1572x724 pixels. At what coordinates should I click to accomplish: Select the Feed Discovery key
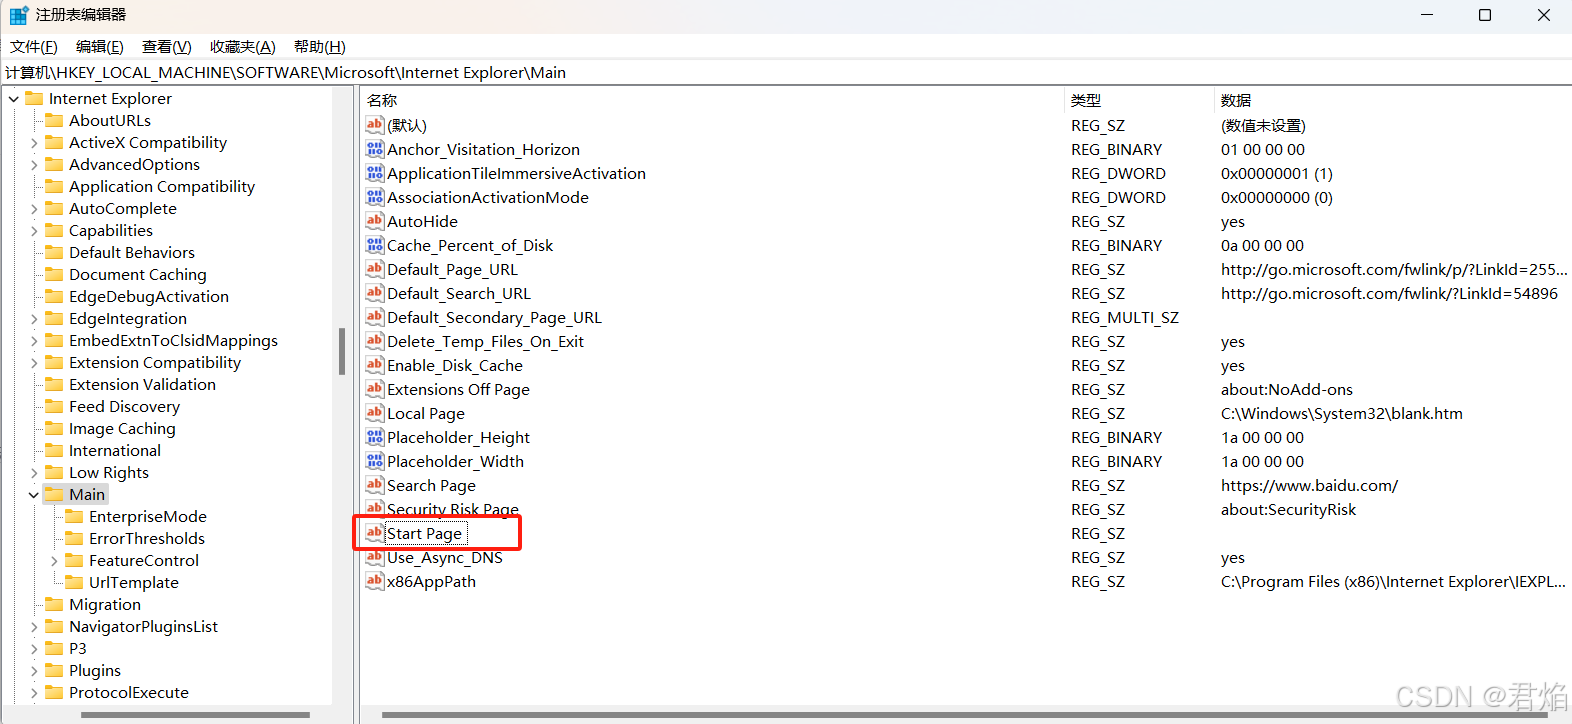125,406
